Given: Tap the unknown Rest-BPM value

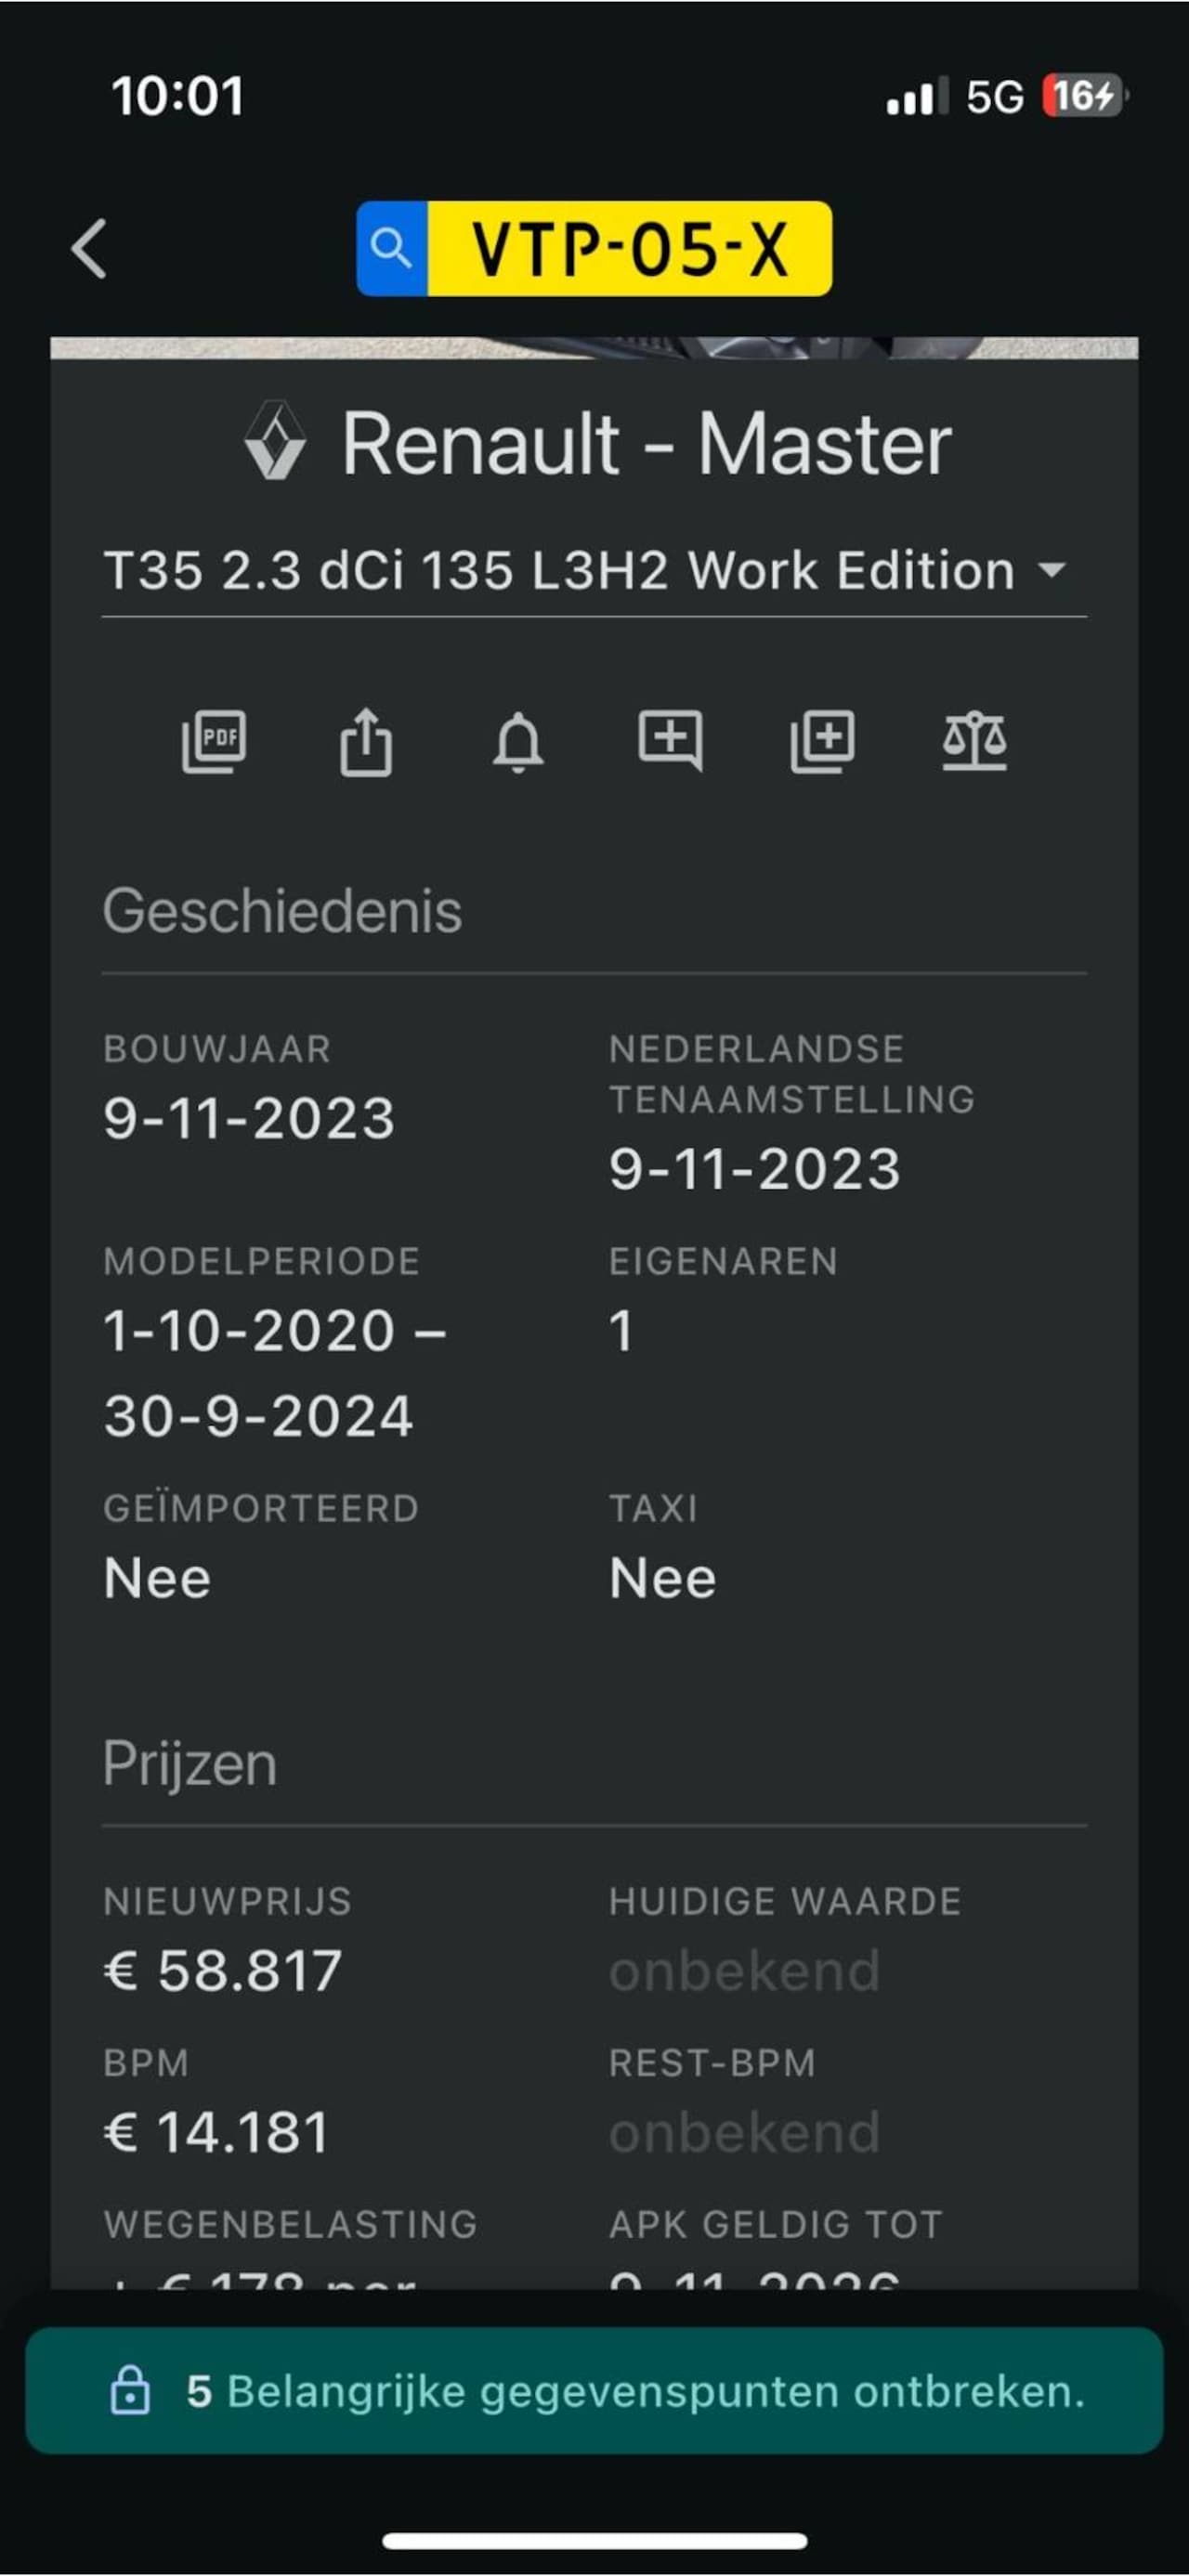Looking at the screenshot, I should [744, 2133].
